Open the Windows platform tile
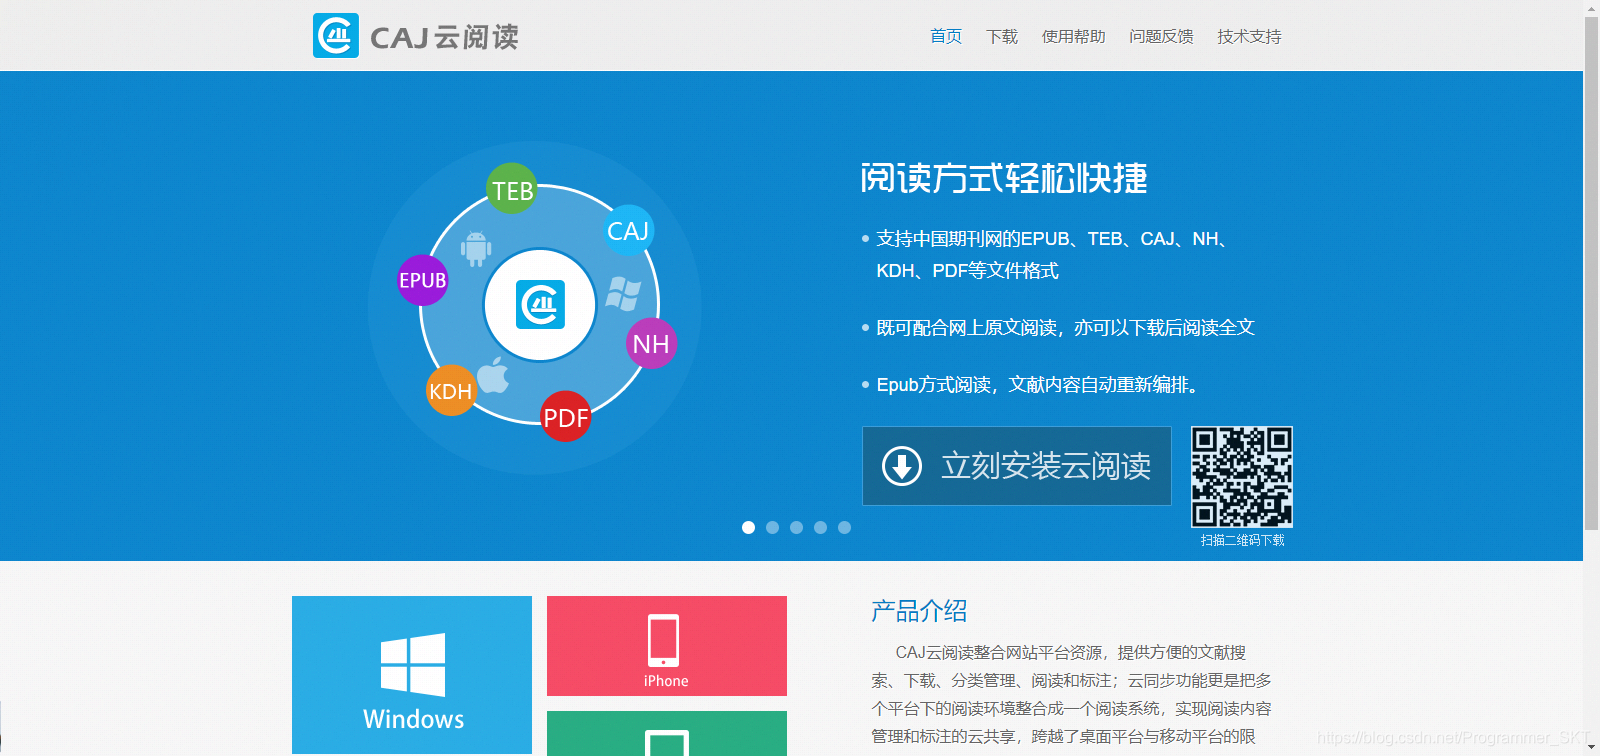 point(412,675)
